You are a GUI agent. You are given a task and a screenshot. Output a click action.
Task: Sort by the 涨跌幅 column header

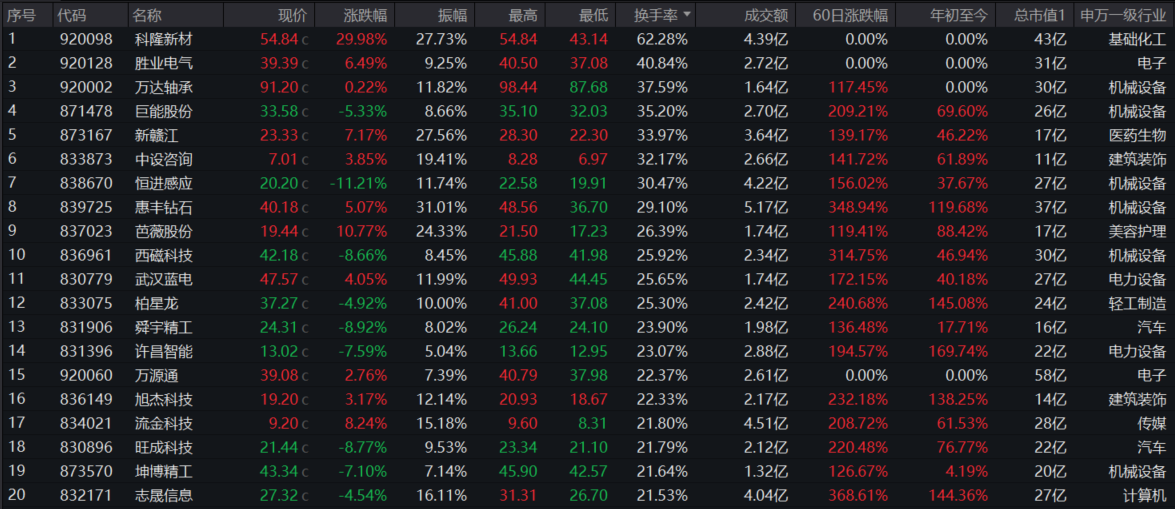pyautogui.click(x=366, y=14)
